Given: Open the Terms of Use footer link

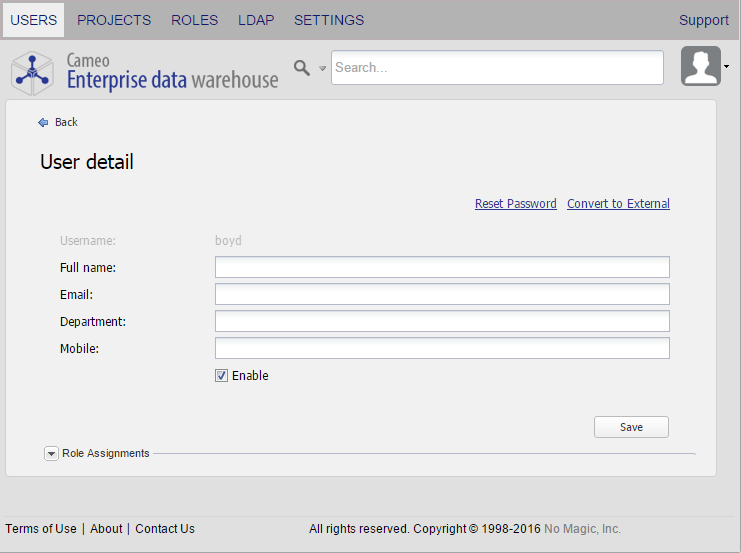Looking at the screenshot, I should [41, 529].
